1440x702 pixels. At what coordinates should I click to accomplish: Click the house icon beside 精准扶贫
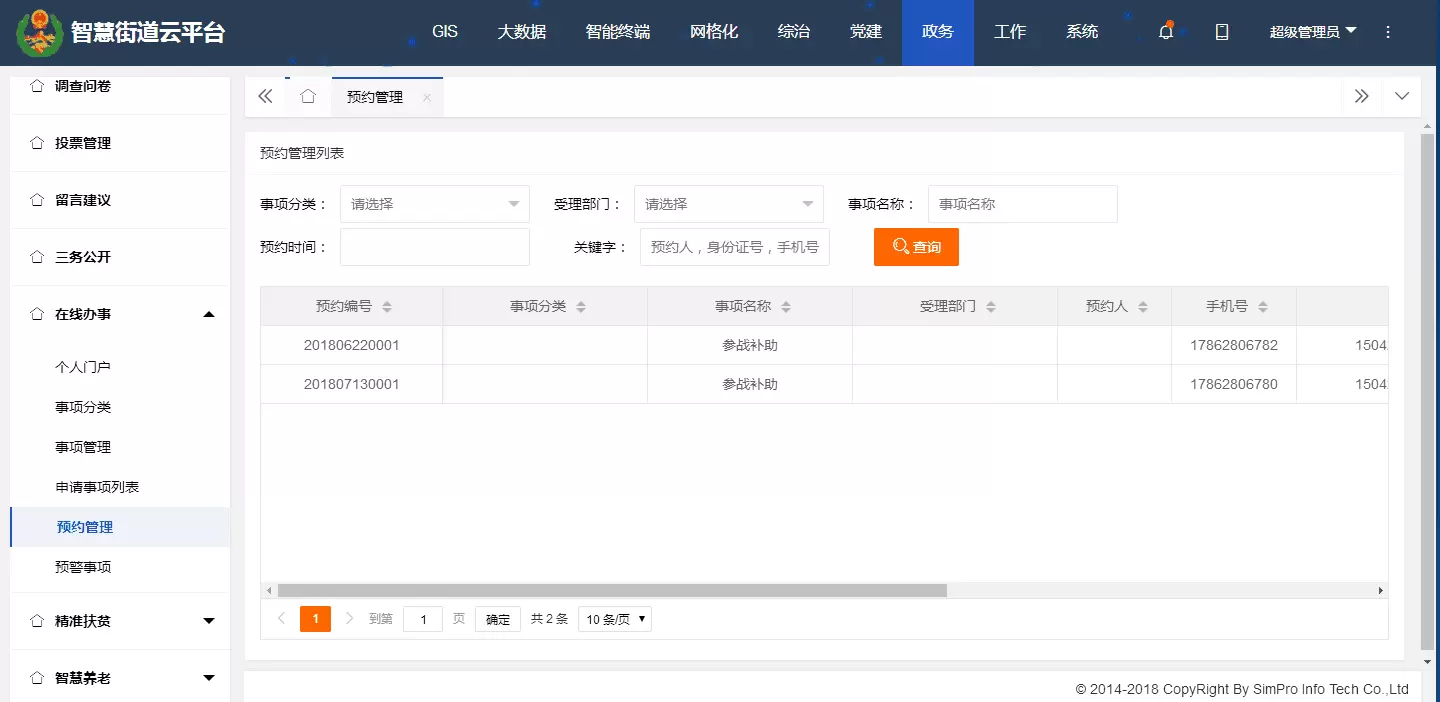point(38,621)
